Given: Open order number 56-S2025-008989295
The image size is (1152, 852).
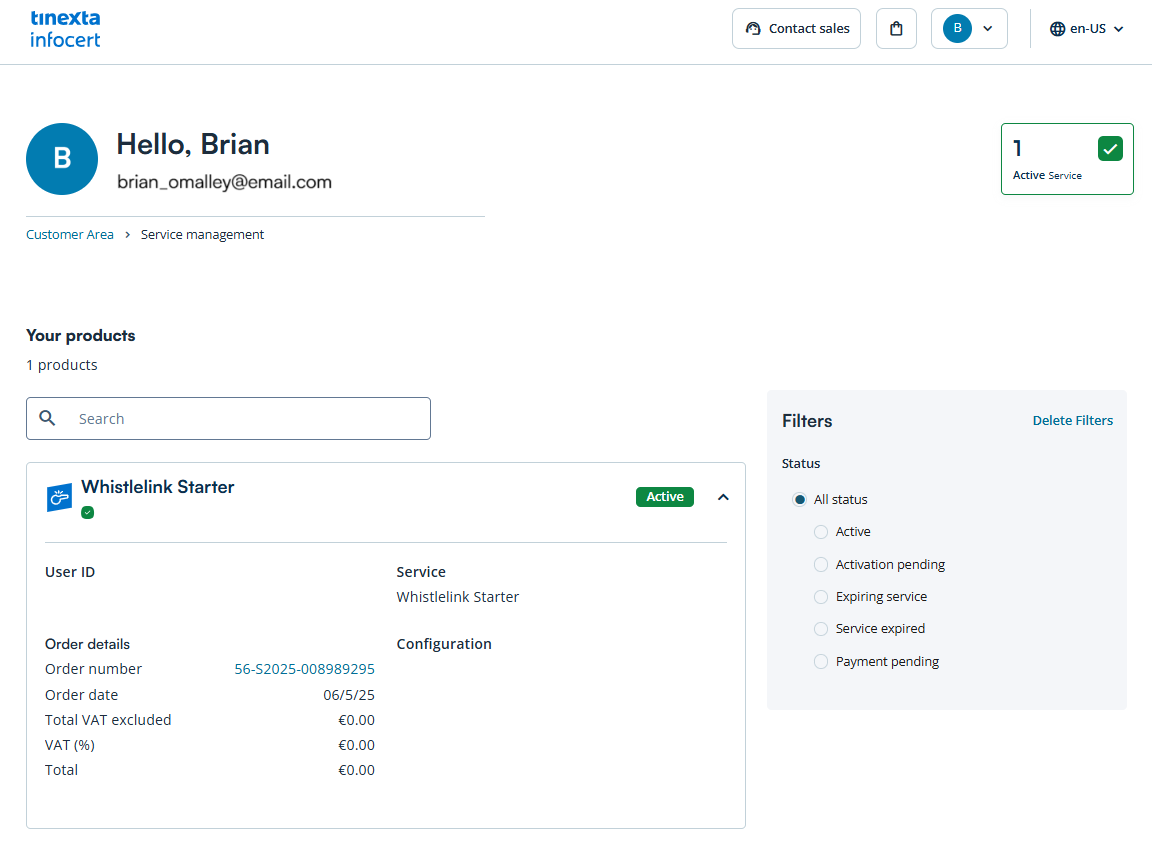Looking at the screenshot, I should click(x=304, y=669).
